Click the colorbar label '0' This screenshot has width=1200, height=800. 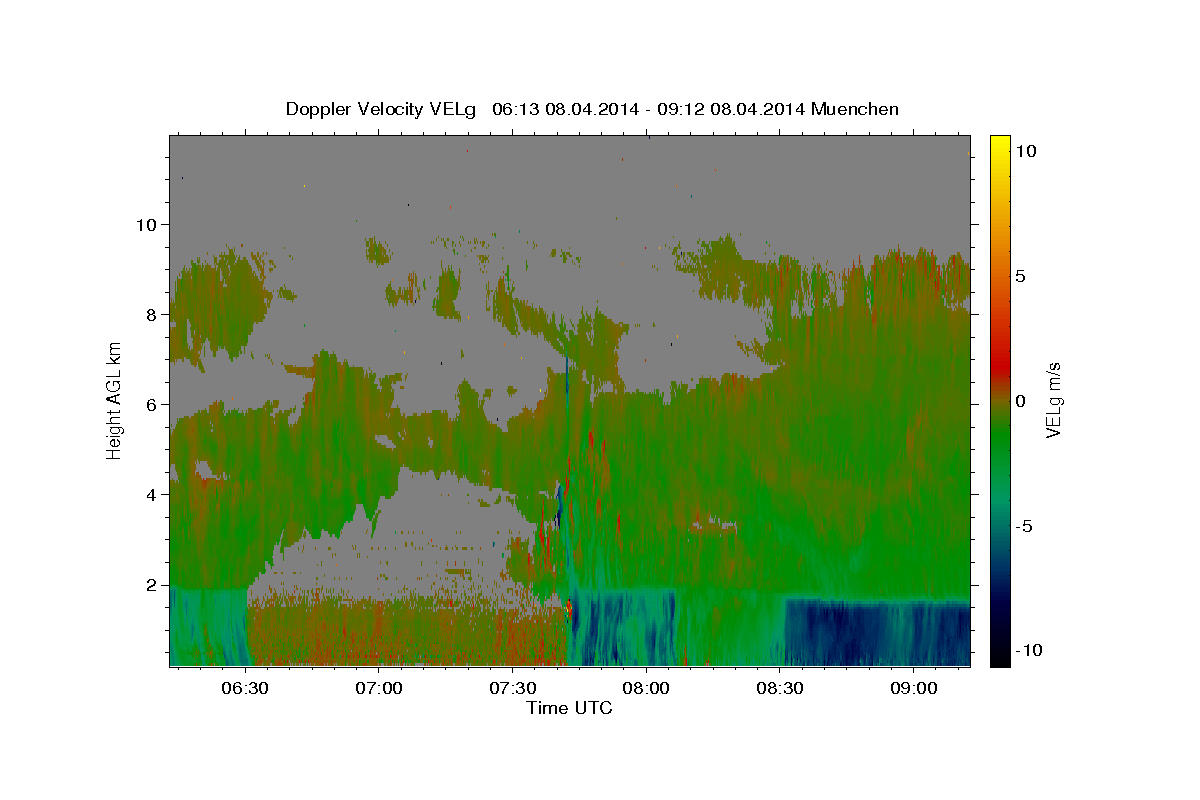tap(1021, 401)
